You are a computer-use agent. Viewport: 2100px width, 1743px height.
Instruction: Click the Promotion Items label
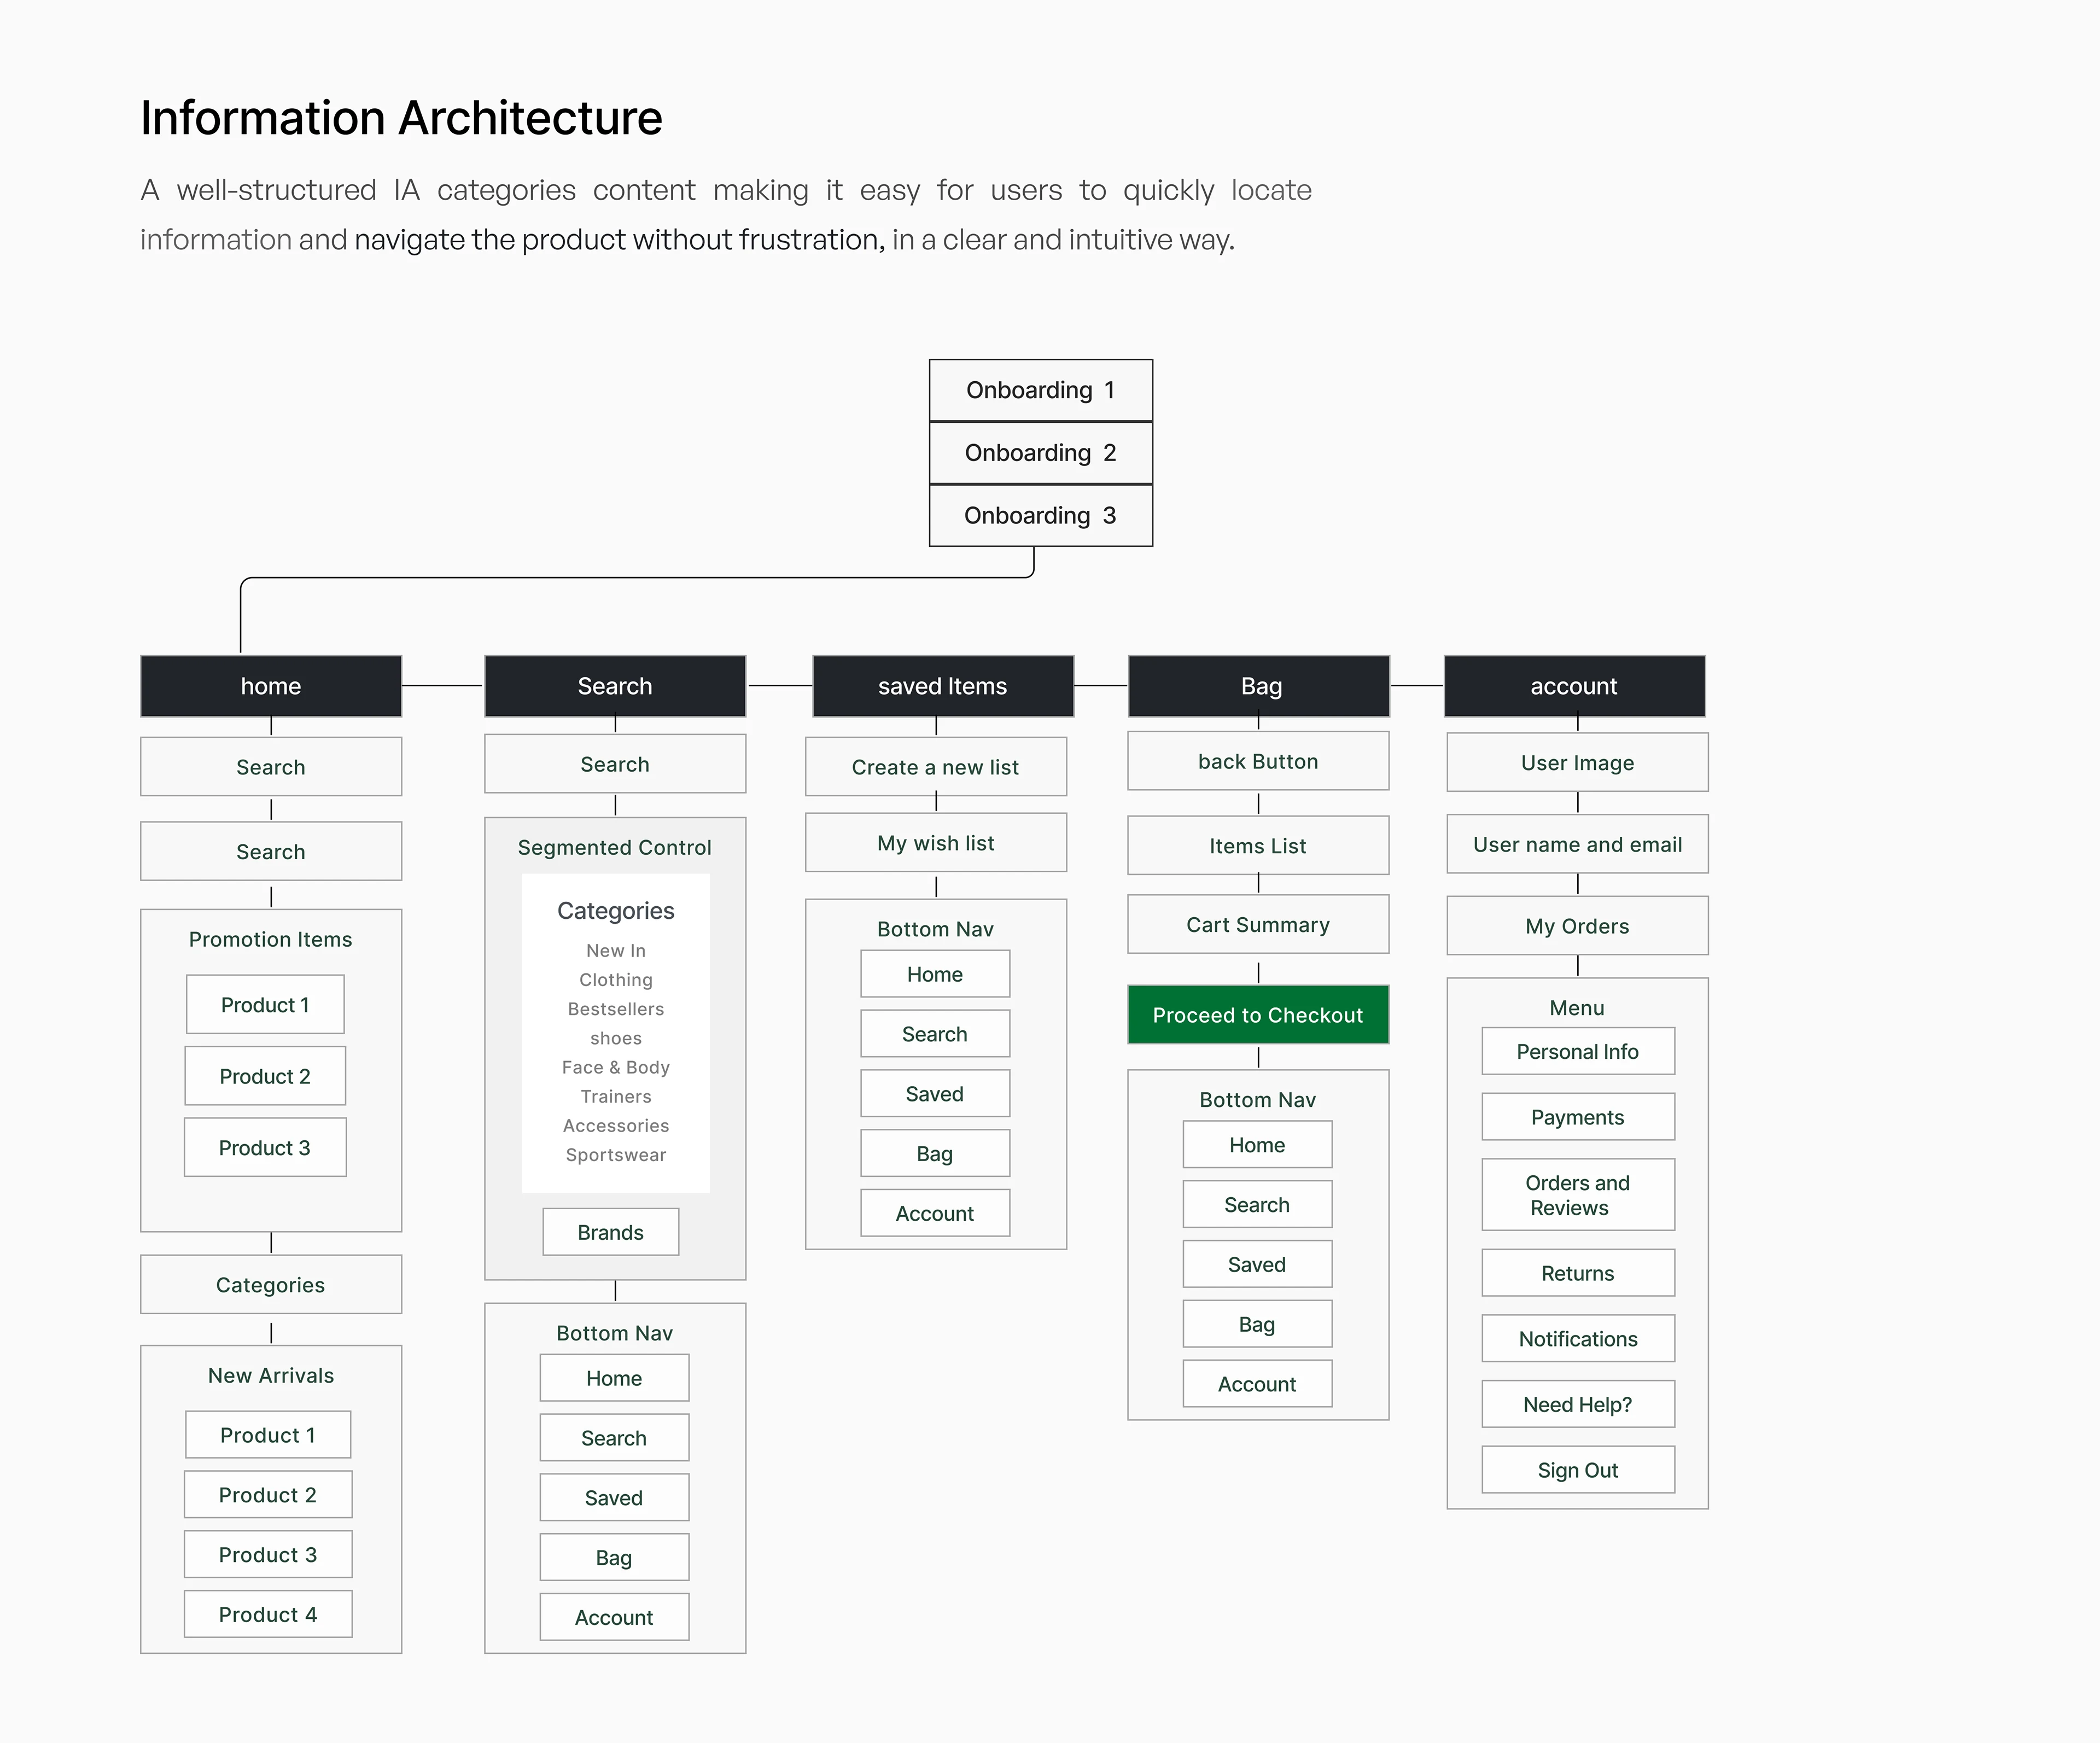[271, 939]
